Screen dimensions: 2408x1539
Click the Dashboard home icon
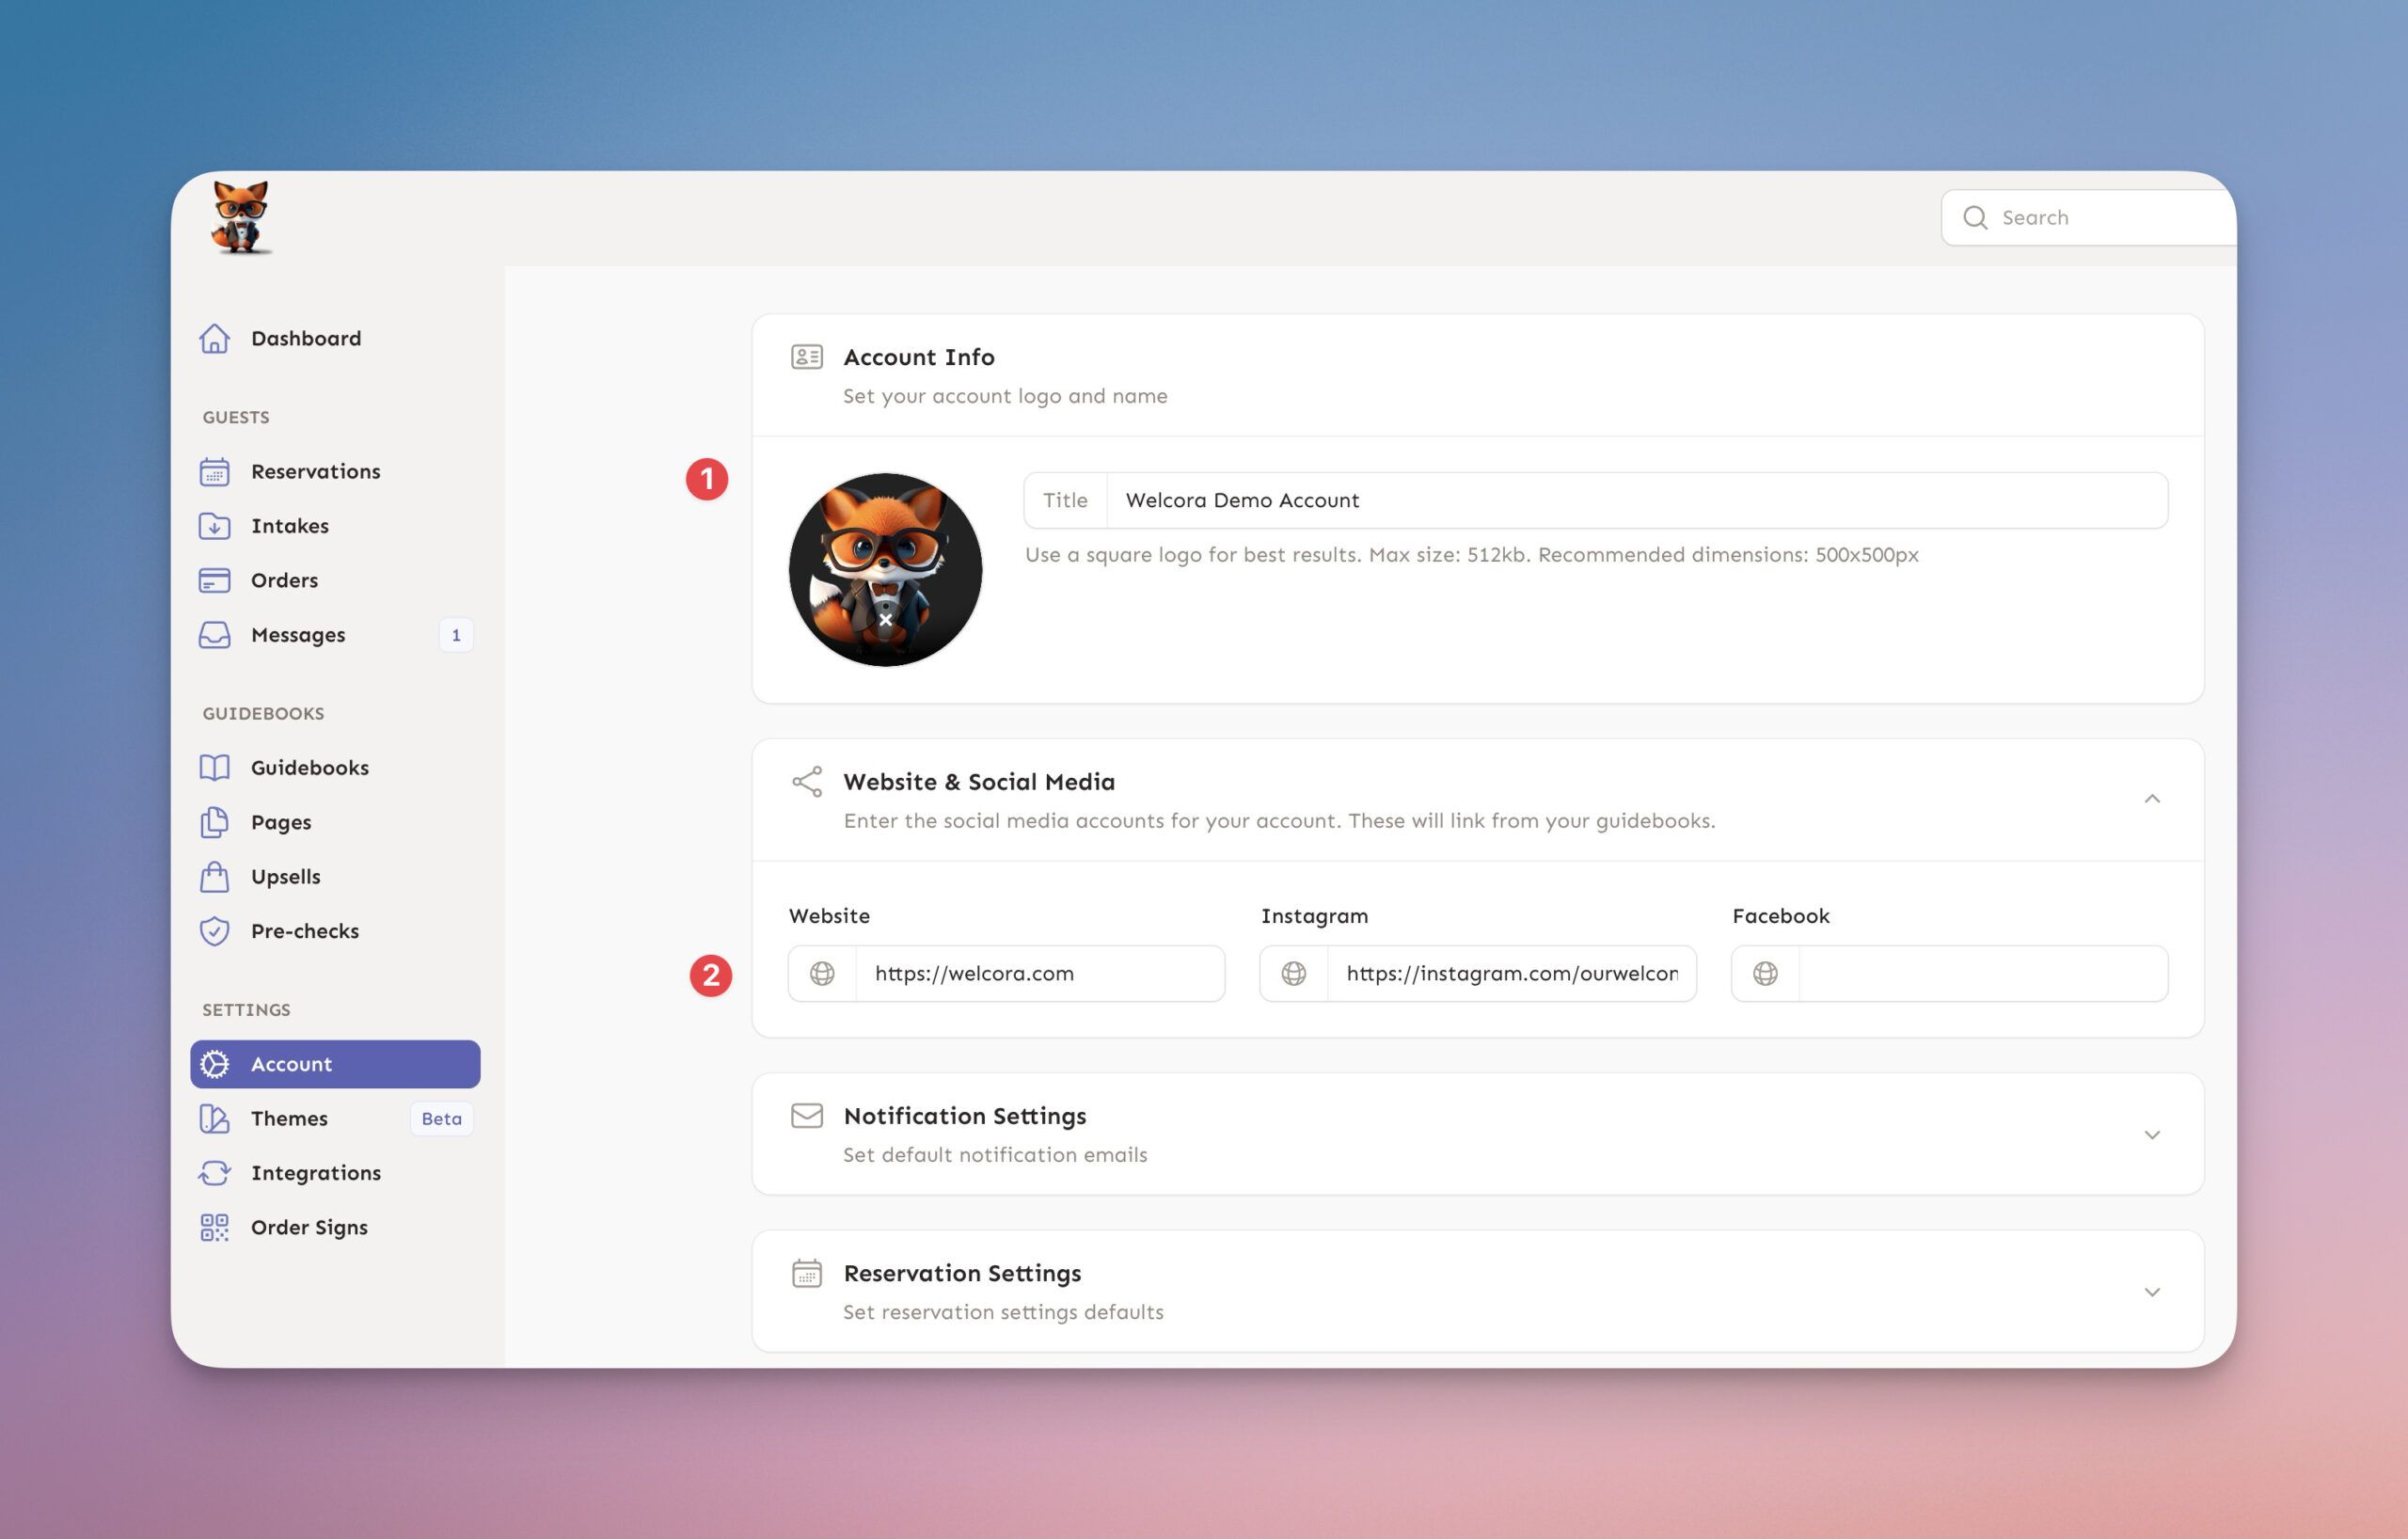pyautogui.click(x=214, y=339)
